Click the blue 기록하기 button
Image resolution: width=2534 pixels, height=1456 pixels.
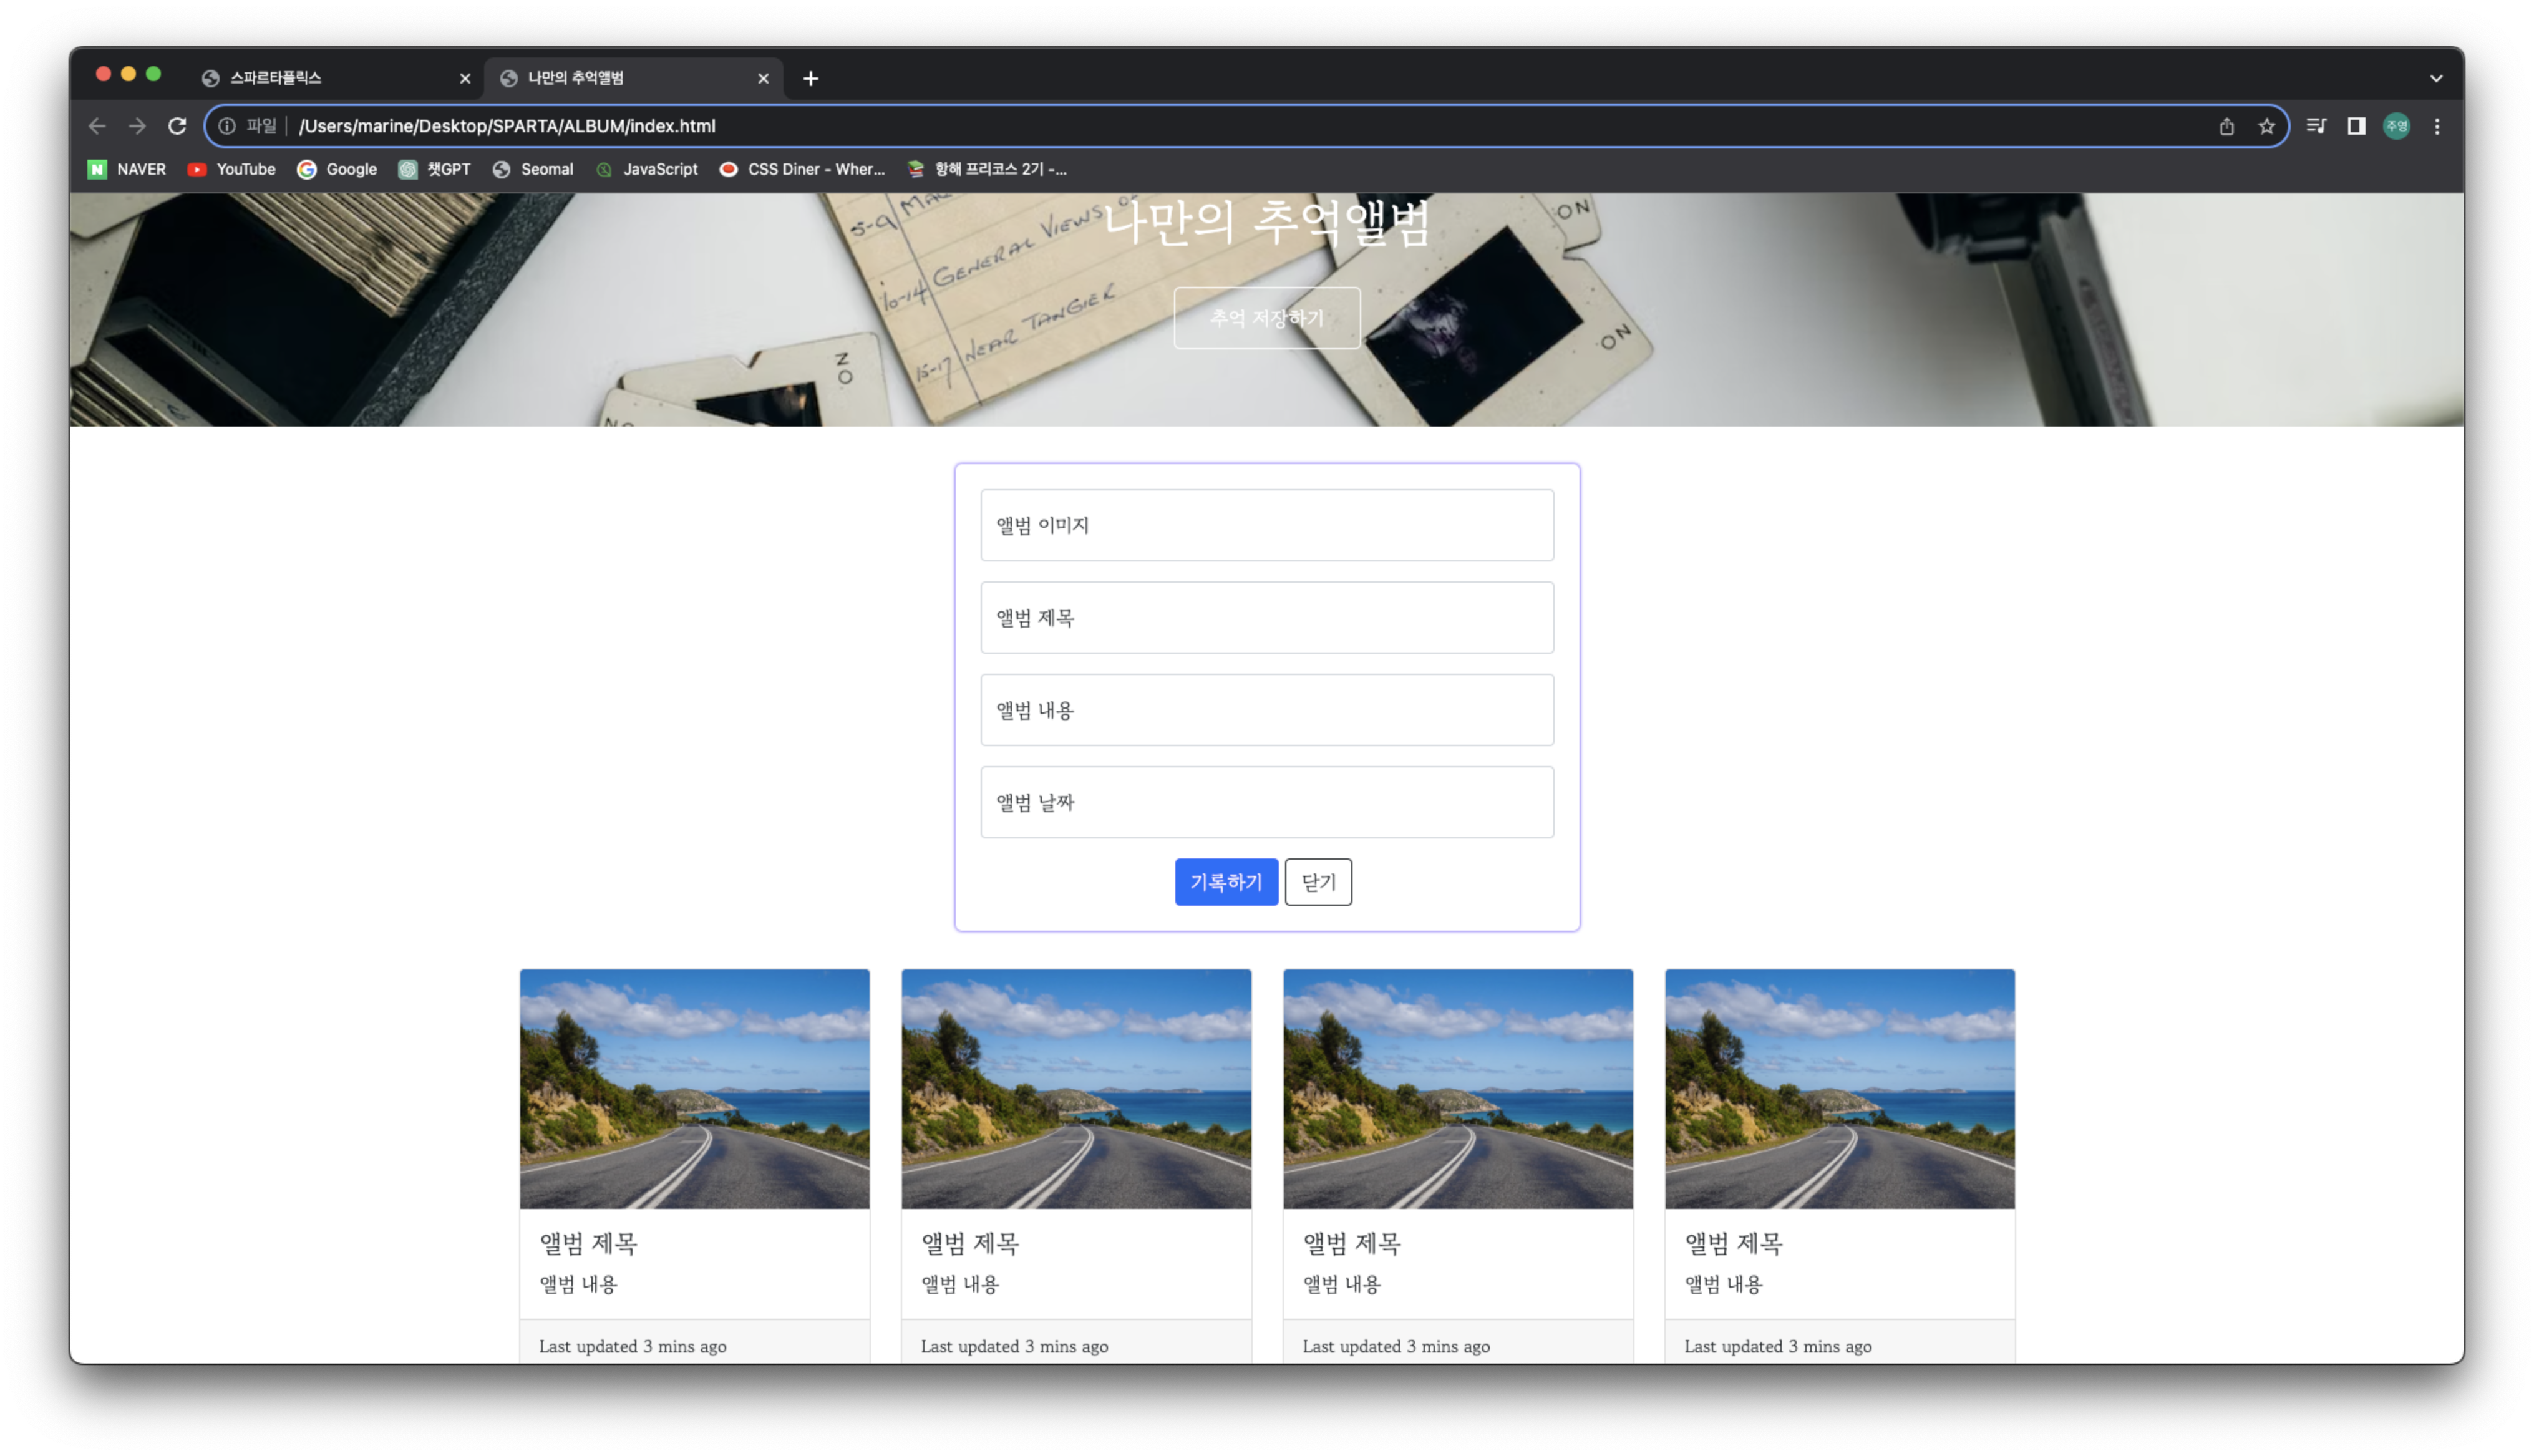(x=1226, y=882)
